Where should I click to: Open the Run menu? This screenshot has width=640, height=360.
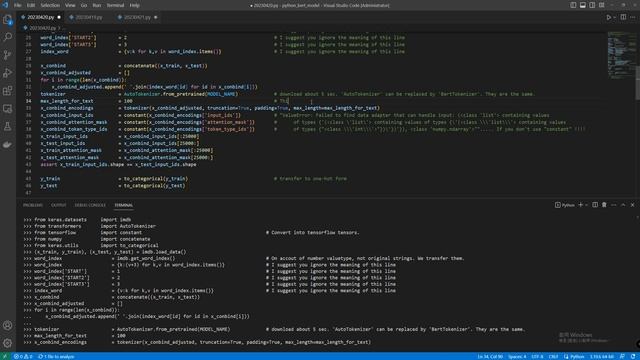coord(97,5)
